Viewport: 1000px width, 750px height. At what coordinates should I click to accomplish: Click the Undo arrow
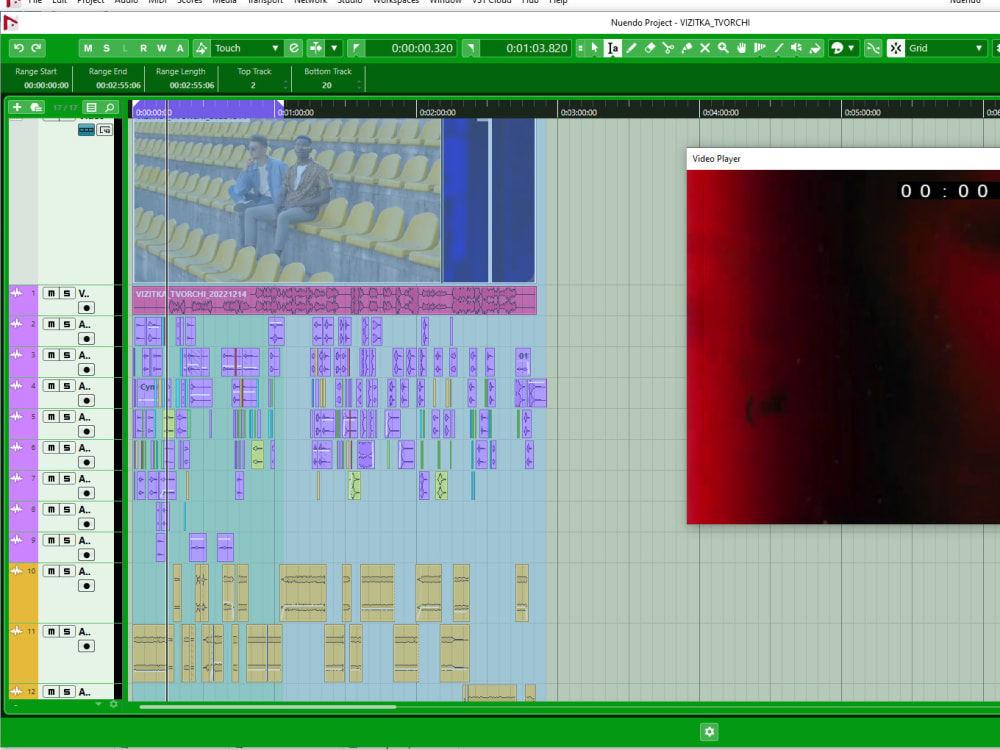(18, 48)
